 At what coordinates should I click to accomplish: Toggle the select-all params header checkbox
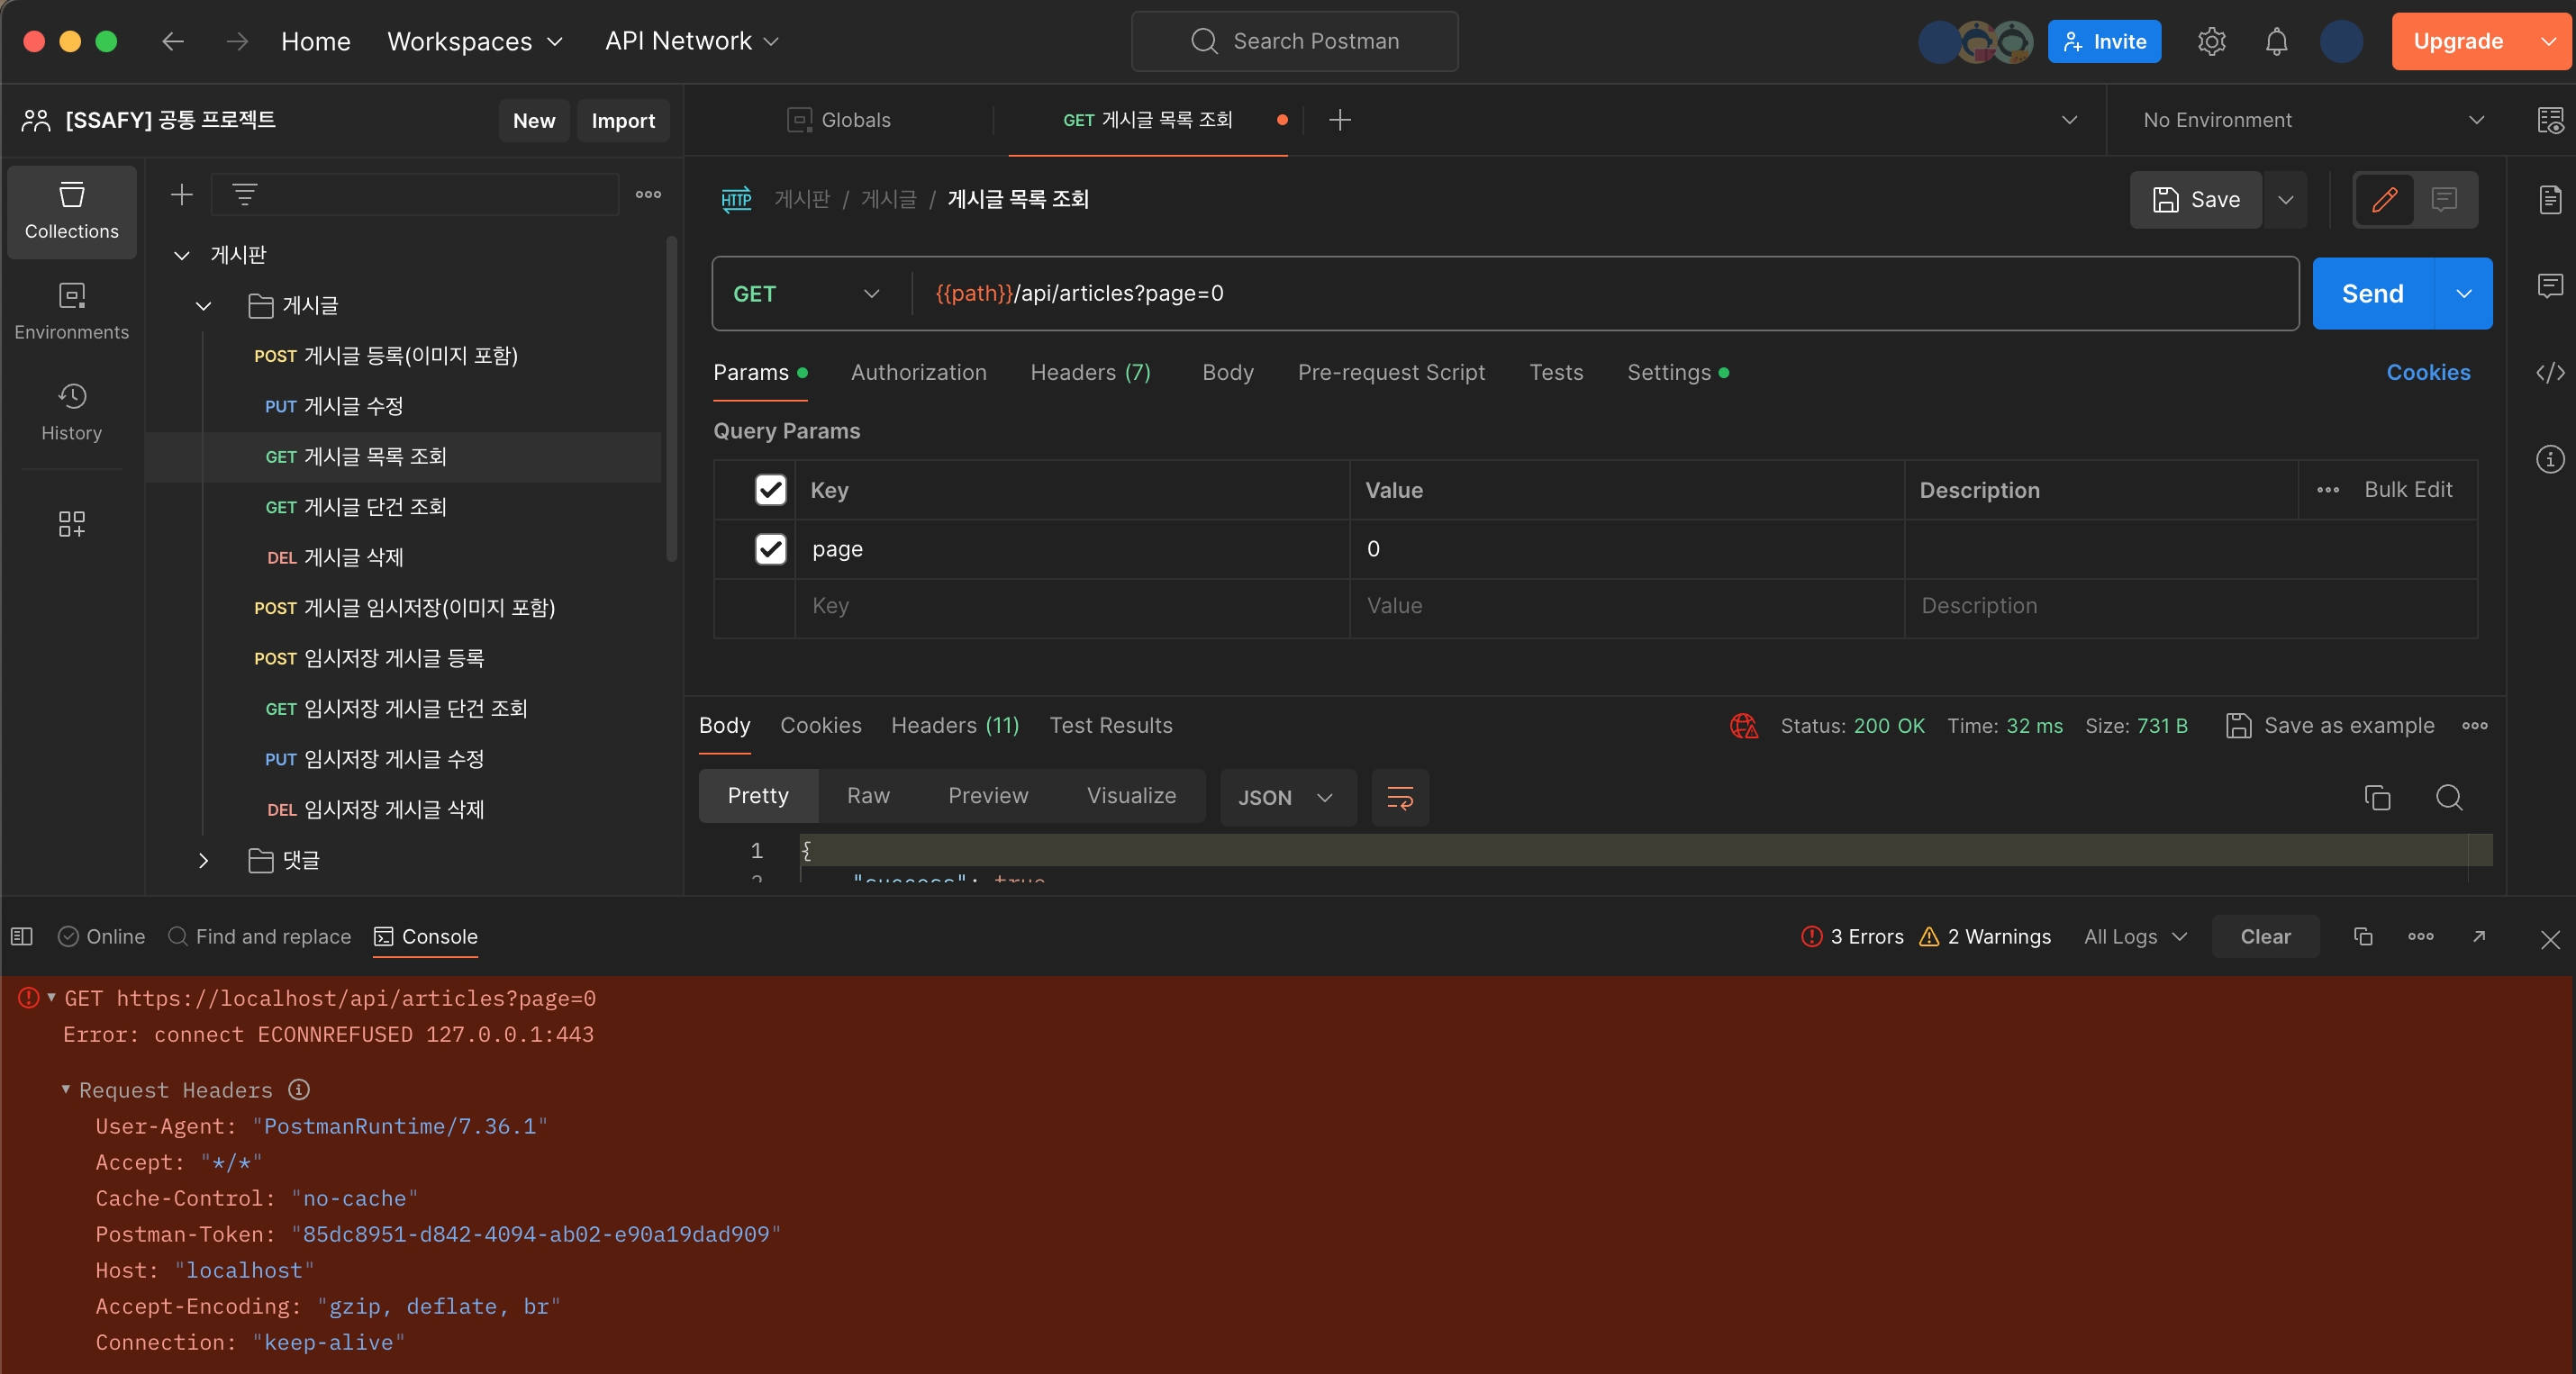(770, 490)
